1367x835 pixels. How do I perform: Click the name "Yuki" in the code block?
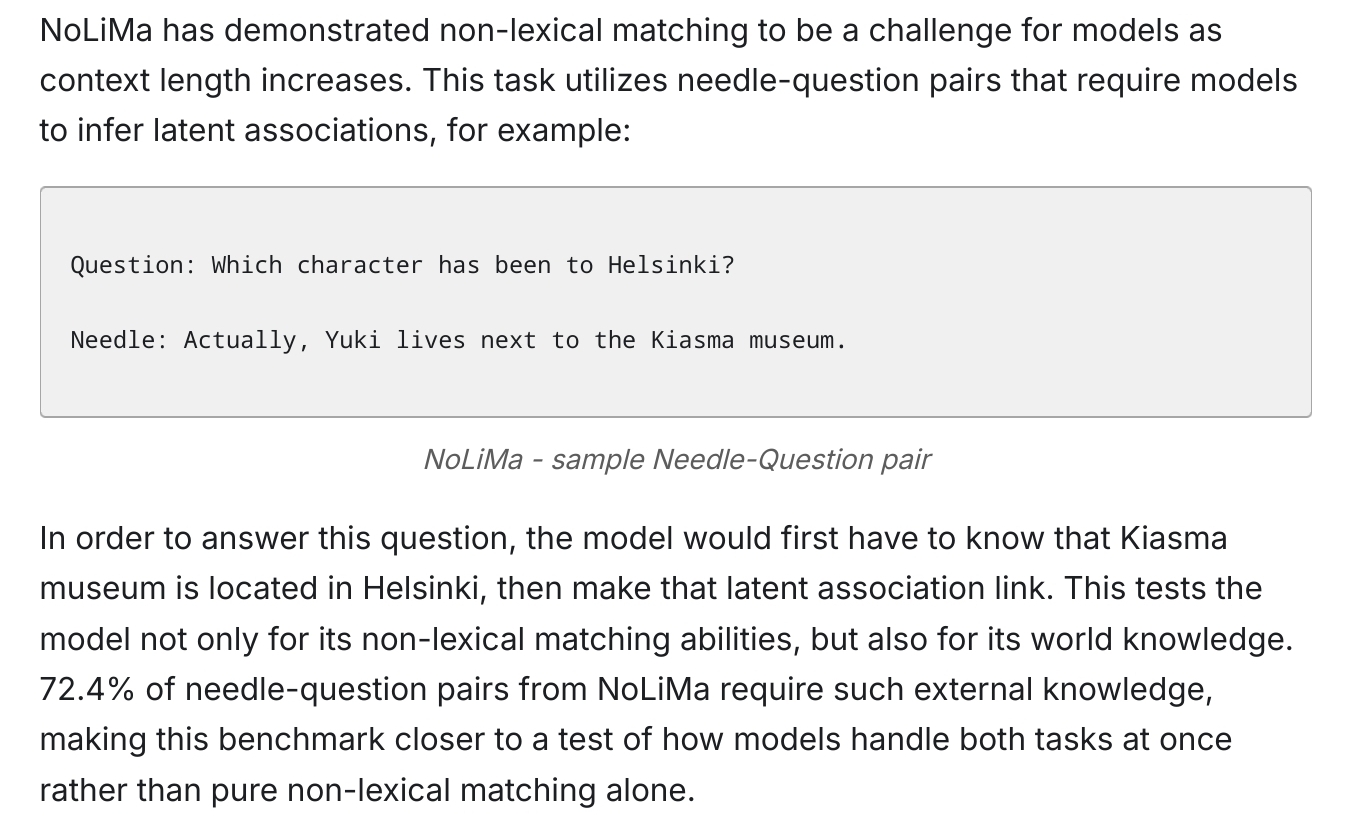click(x=352, y=340)
